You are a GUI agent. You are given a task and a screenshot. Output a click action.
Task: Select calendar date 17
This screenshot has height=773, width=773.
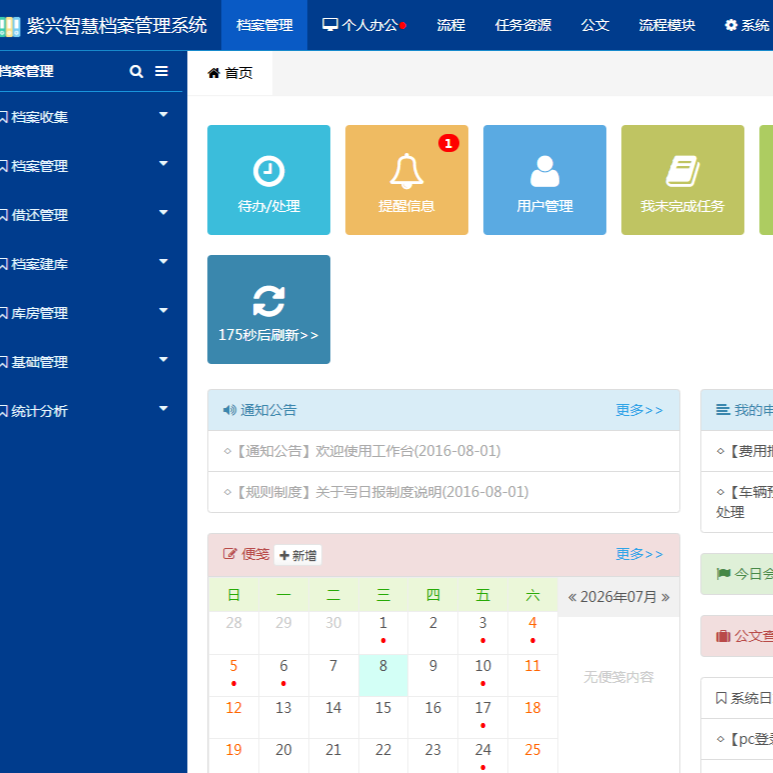tap(483, 717)
